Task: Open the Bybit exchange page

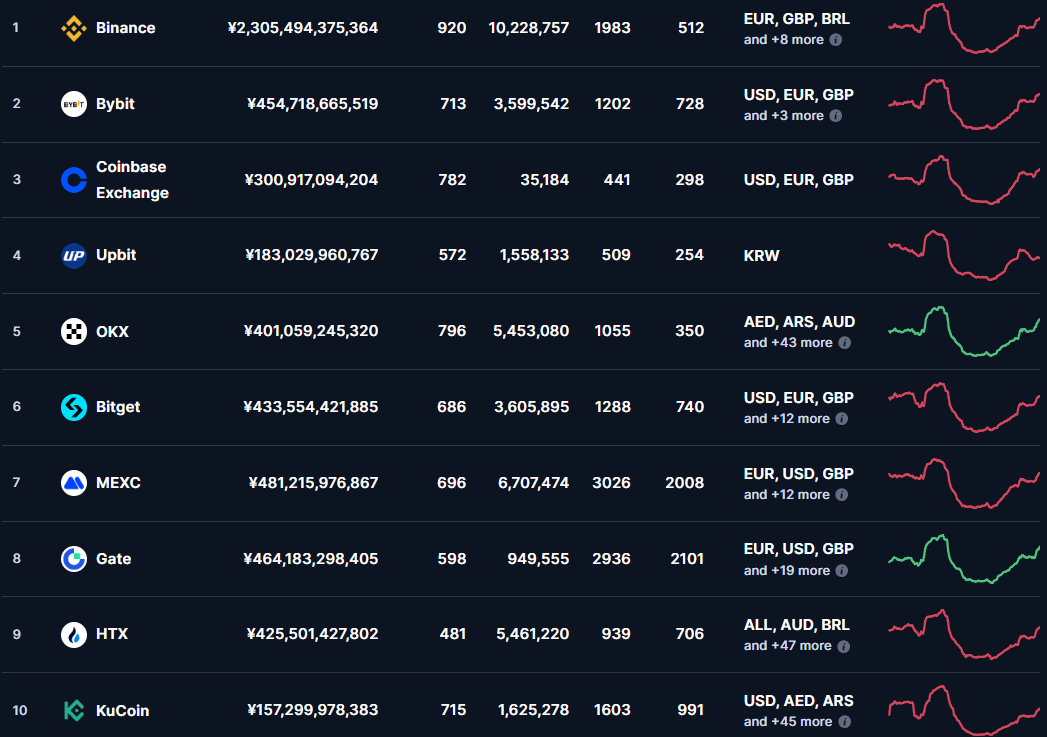Action: click(116, 104)
